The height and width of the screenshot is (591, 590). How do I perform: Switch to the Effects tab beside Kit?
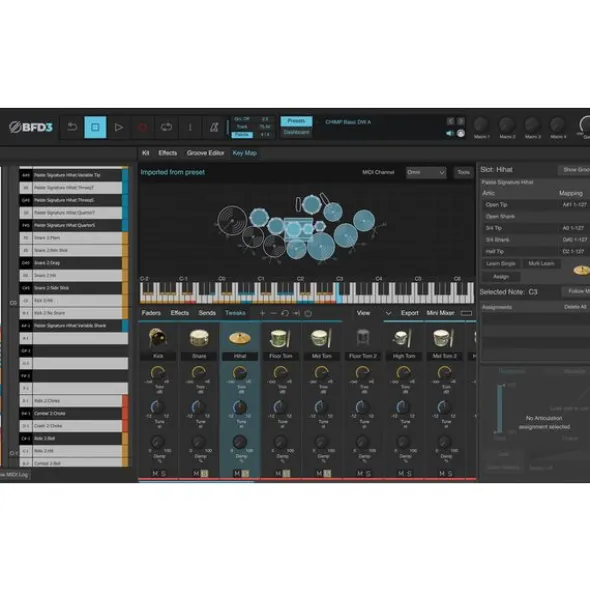pos(167,153)
